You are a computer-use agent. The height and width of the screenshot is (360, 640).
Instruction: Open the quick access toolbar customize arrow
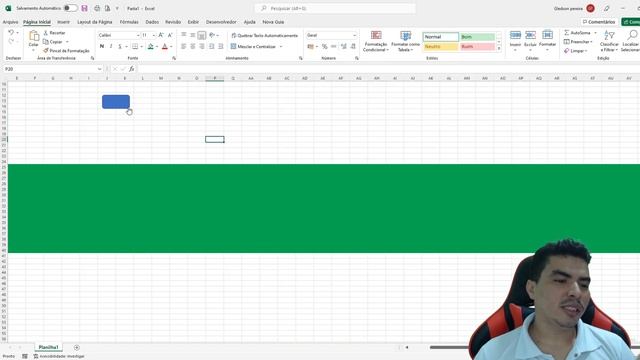[x=117, y=9]
